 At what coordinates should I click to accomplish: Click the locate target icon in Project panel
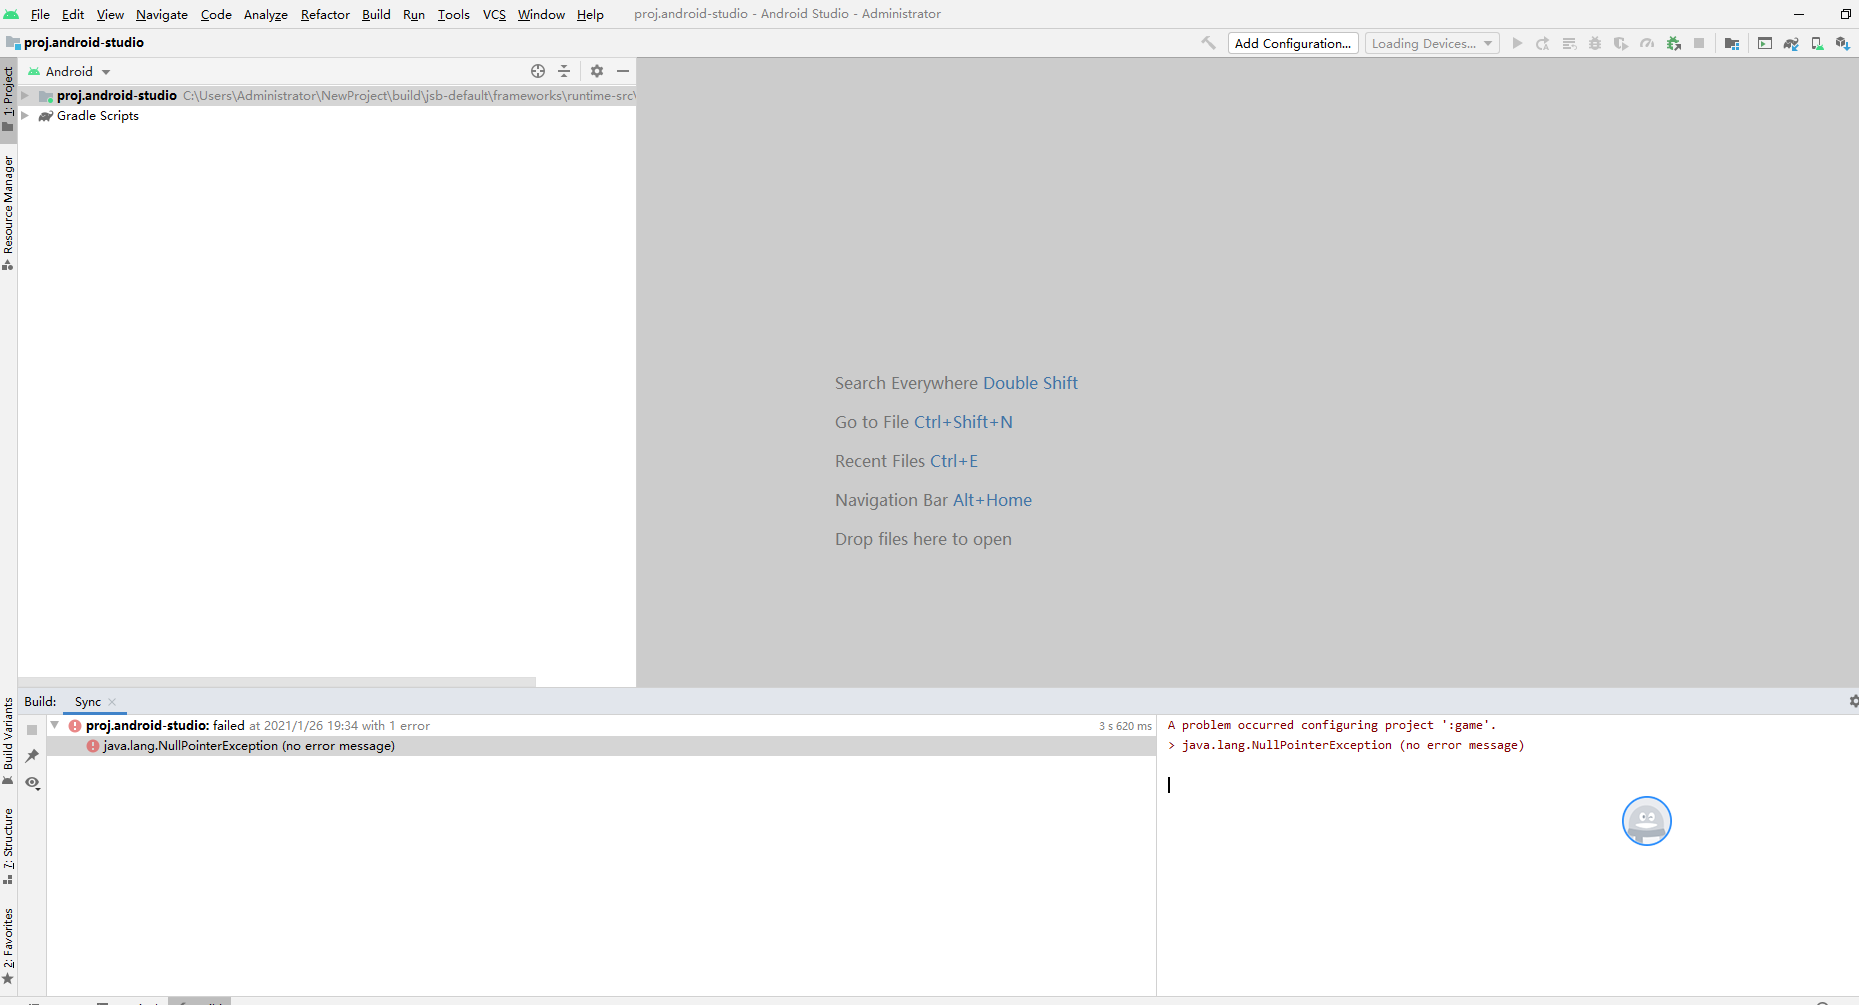538,71
